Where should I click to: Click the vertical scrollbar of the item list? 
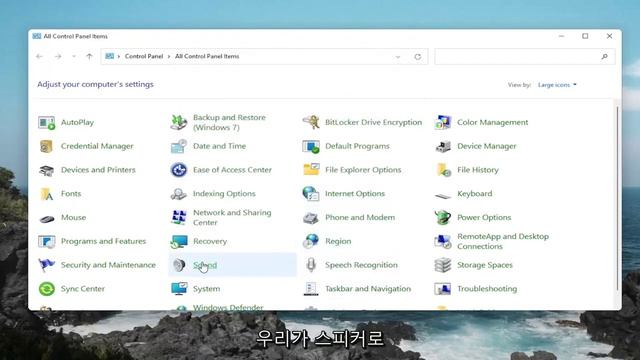[x=617, y=199]
